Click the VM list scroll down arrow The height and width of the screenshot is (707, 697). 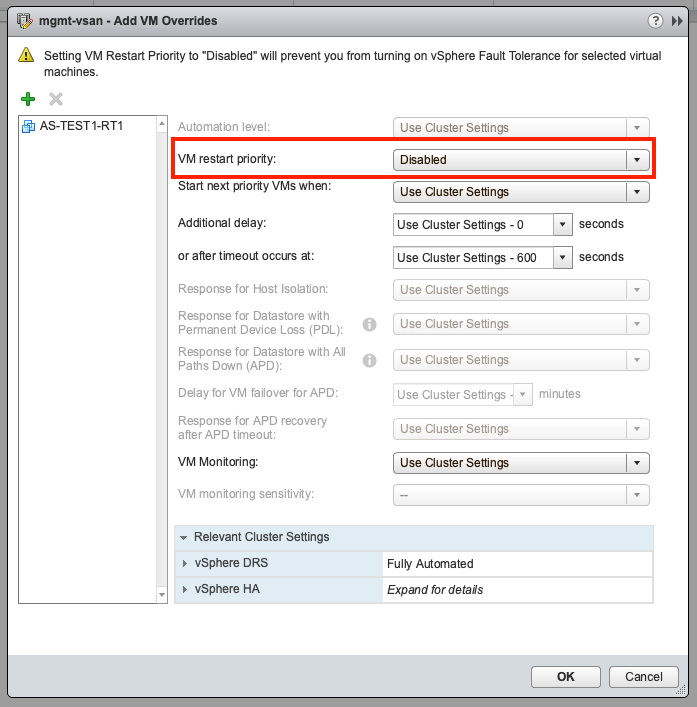(x=162, y=595)
